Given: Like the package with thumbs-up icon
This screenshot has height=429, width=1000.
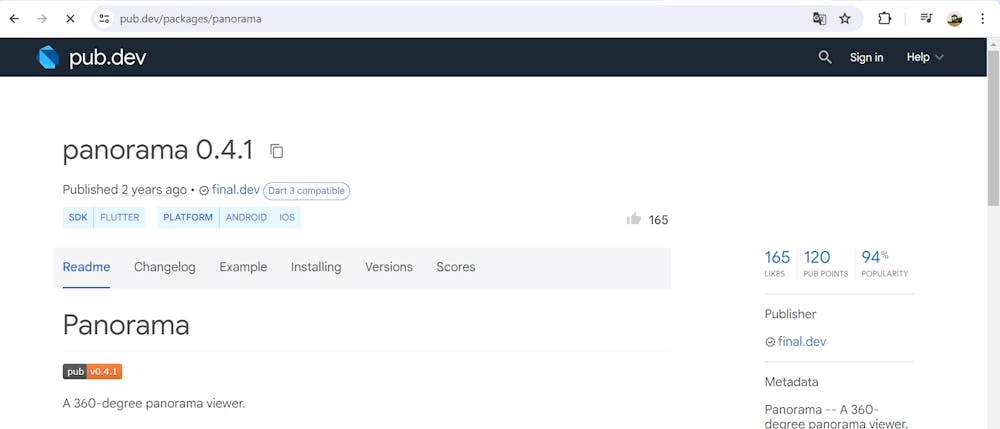Looking at the screenshot, I should 634,219.
